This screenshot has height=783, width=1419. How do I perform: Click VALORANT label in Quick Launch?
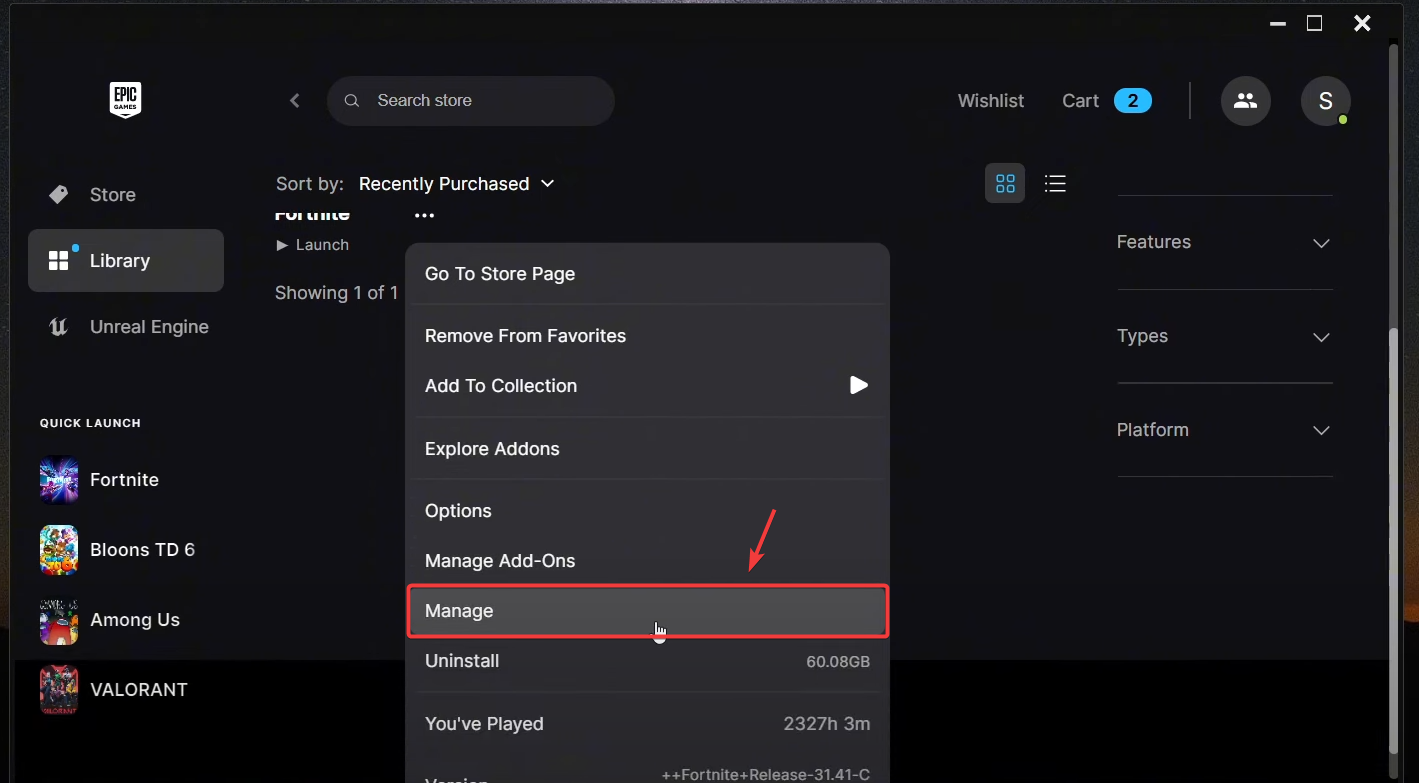(139, 690)
